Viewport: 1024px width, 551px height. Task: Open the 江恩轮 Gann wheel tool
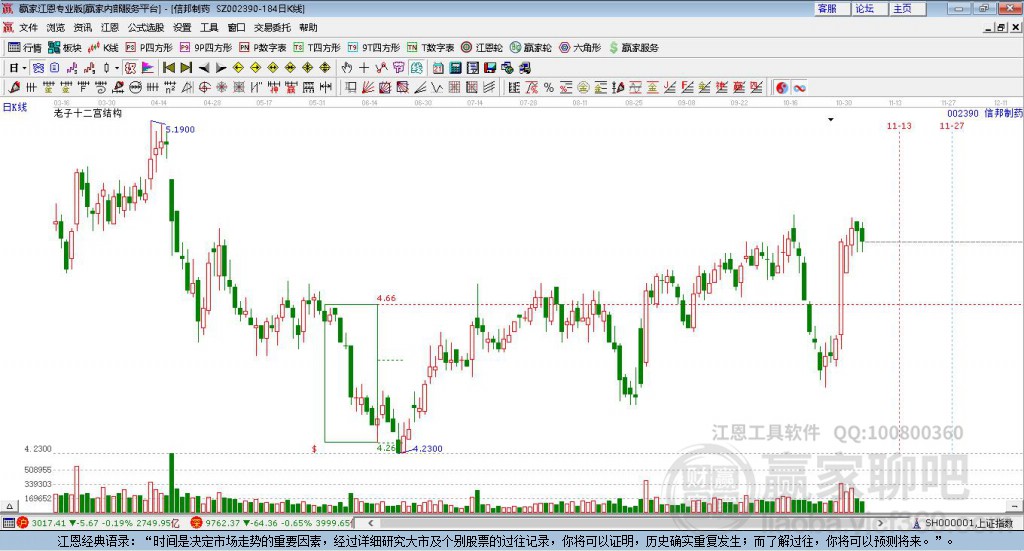point(482,48)
